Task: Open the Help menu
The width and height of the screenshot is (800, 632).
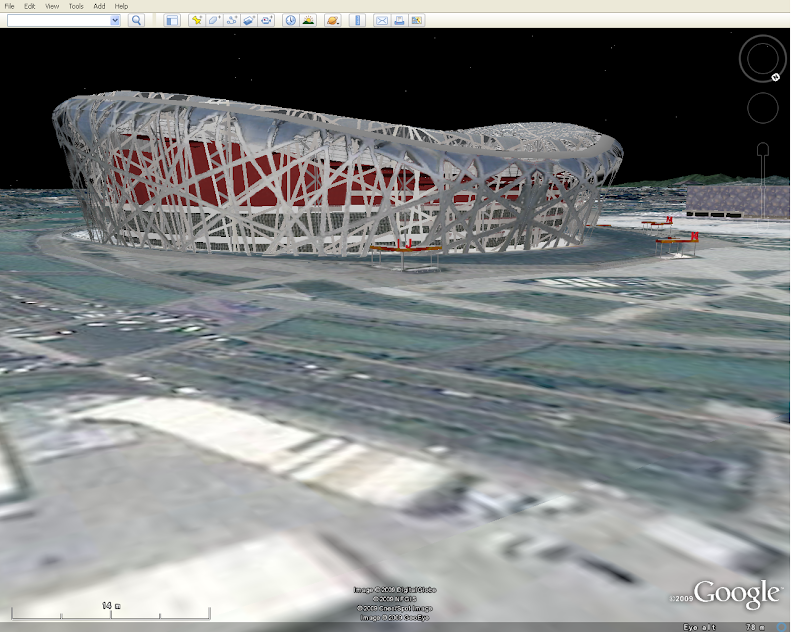Action: click(121, 6)
